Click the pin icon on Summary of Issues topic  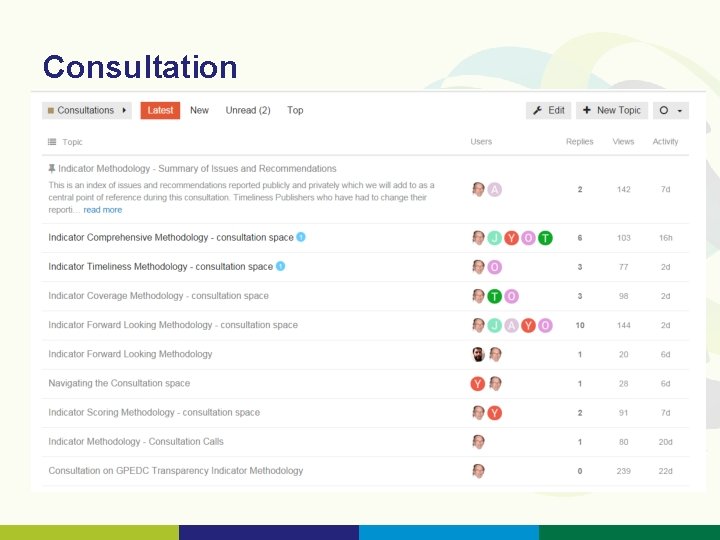point(52,169)
